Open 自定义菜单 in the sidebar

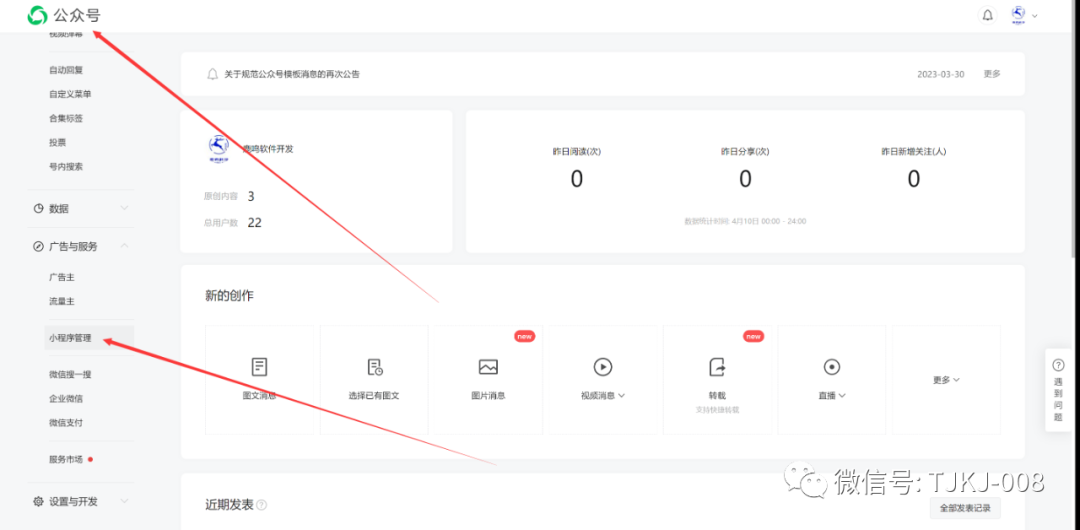pos(70,94)
